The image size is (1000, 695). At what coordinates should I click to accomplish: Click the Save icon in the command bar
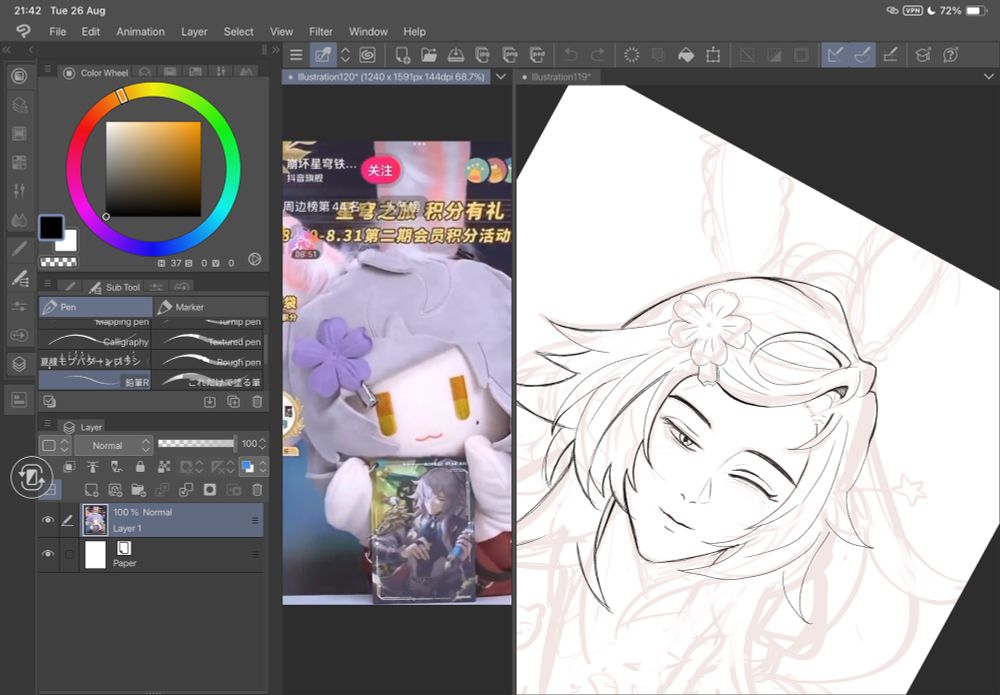click(455, 55)
